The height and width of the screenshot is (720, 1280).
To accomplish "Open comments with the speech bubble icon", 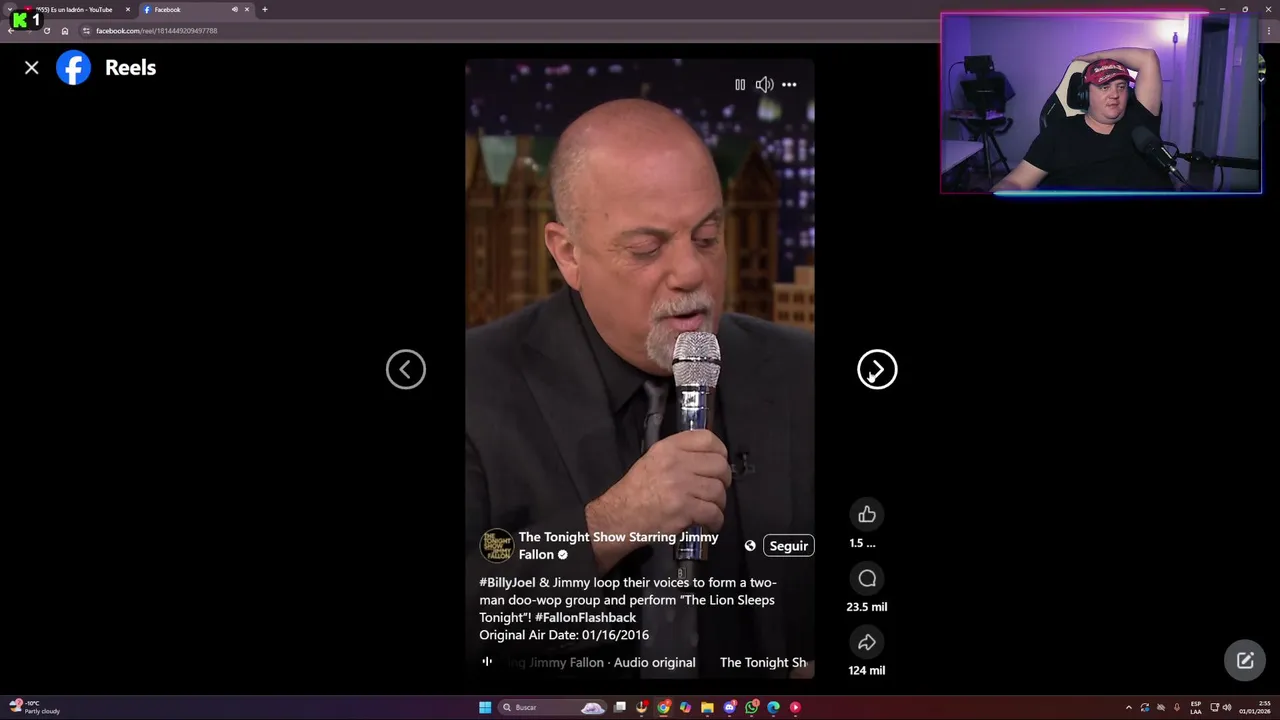I will pyautogui.click(x=867, y=578).
